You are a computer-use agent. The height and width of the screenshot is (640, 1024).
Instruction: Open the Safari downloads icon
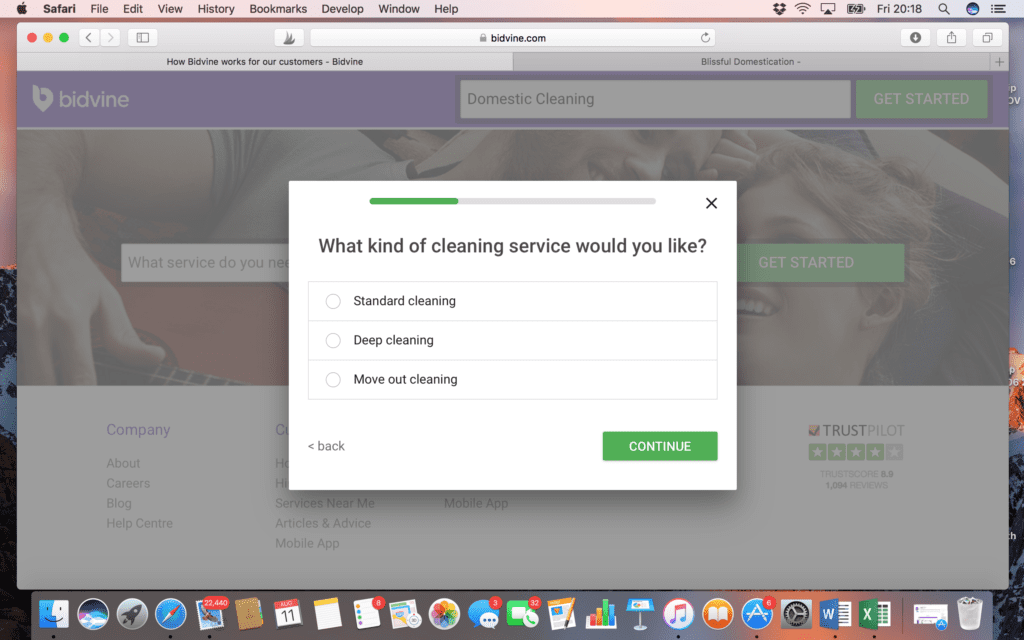click(915, 38)
